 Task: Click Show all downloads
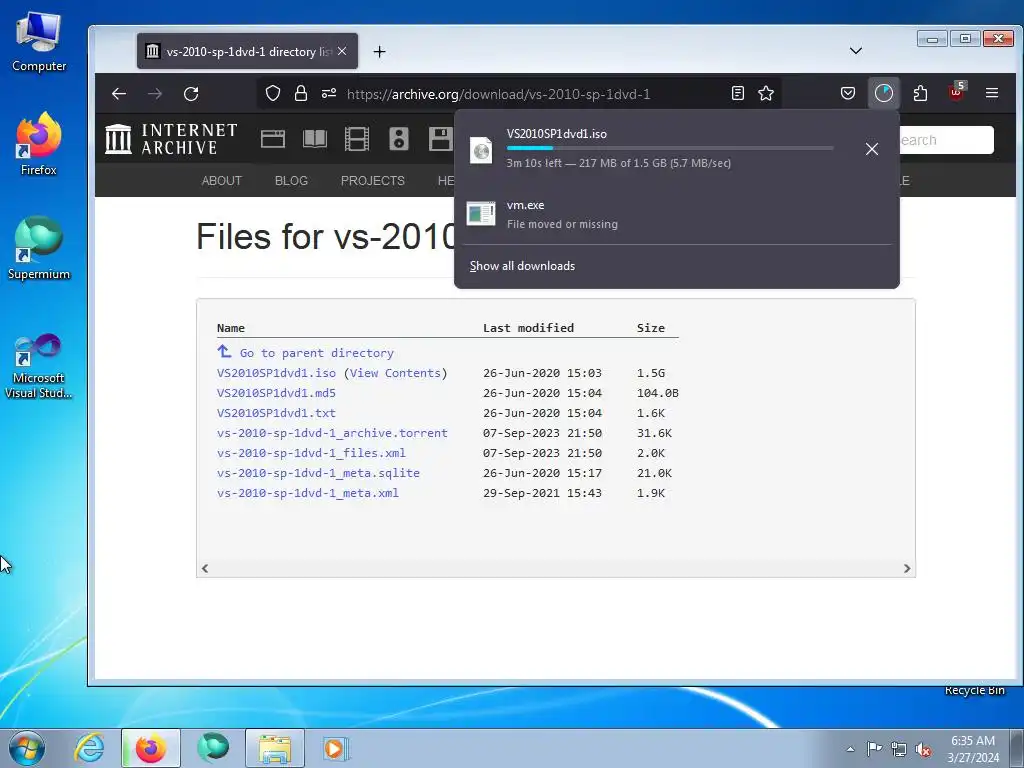tap(522, 266)
